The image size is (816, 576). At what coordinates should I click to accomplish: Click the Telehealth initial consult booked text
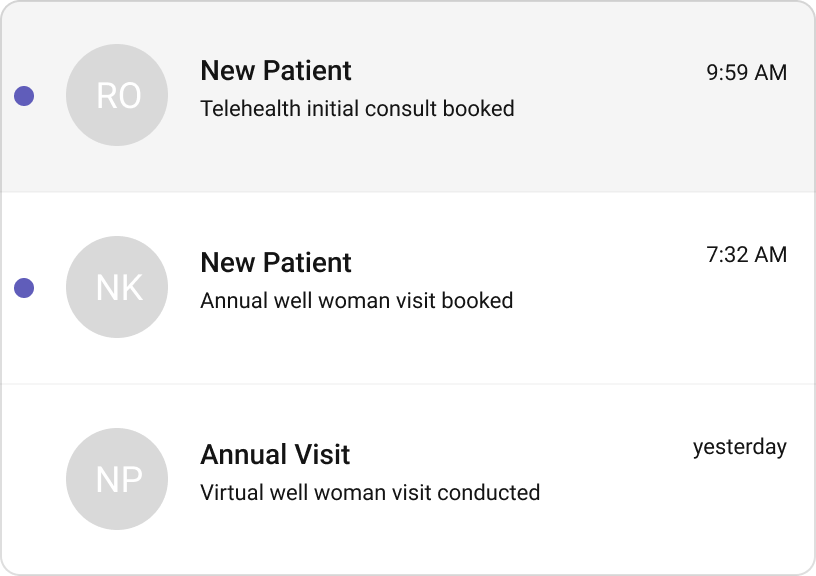point(356,109)
